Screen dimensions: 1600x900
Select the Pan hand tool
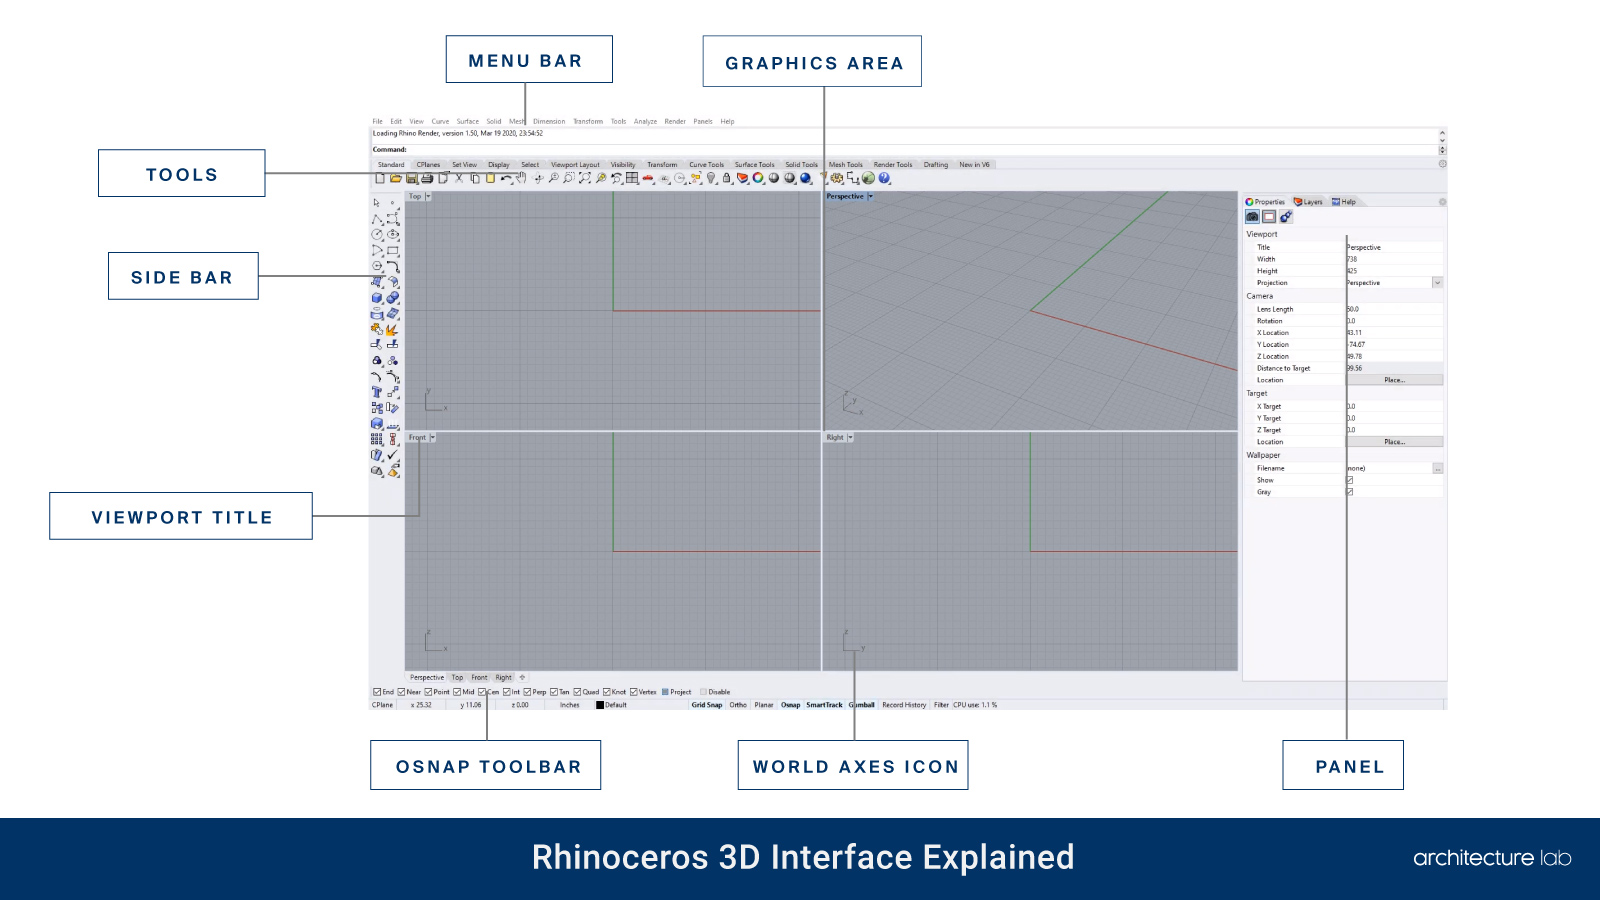[x=521, y=179]
